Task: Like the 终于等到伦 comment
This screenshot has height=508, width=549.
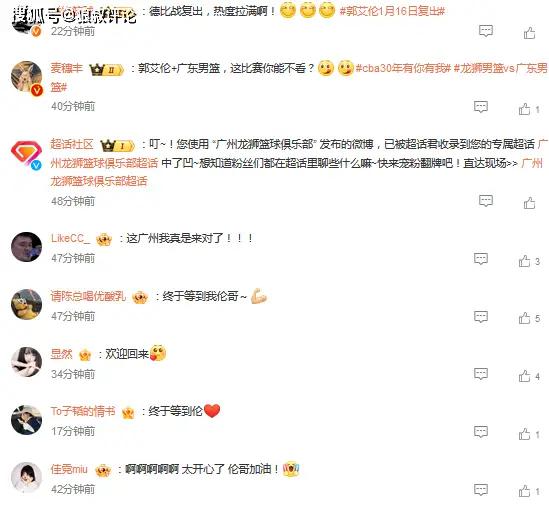Action: 524,434
